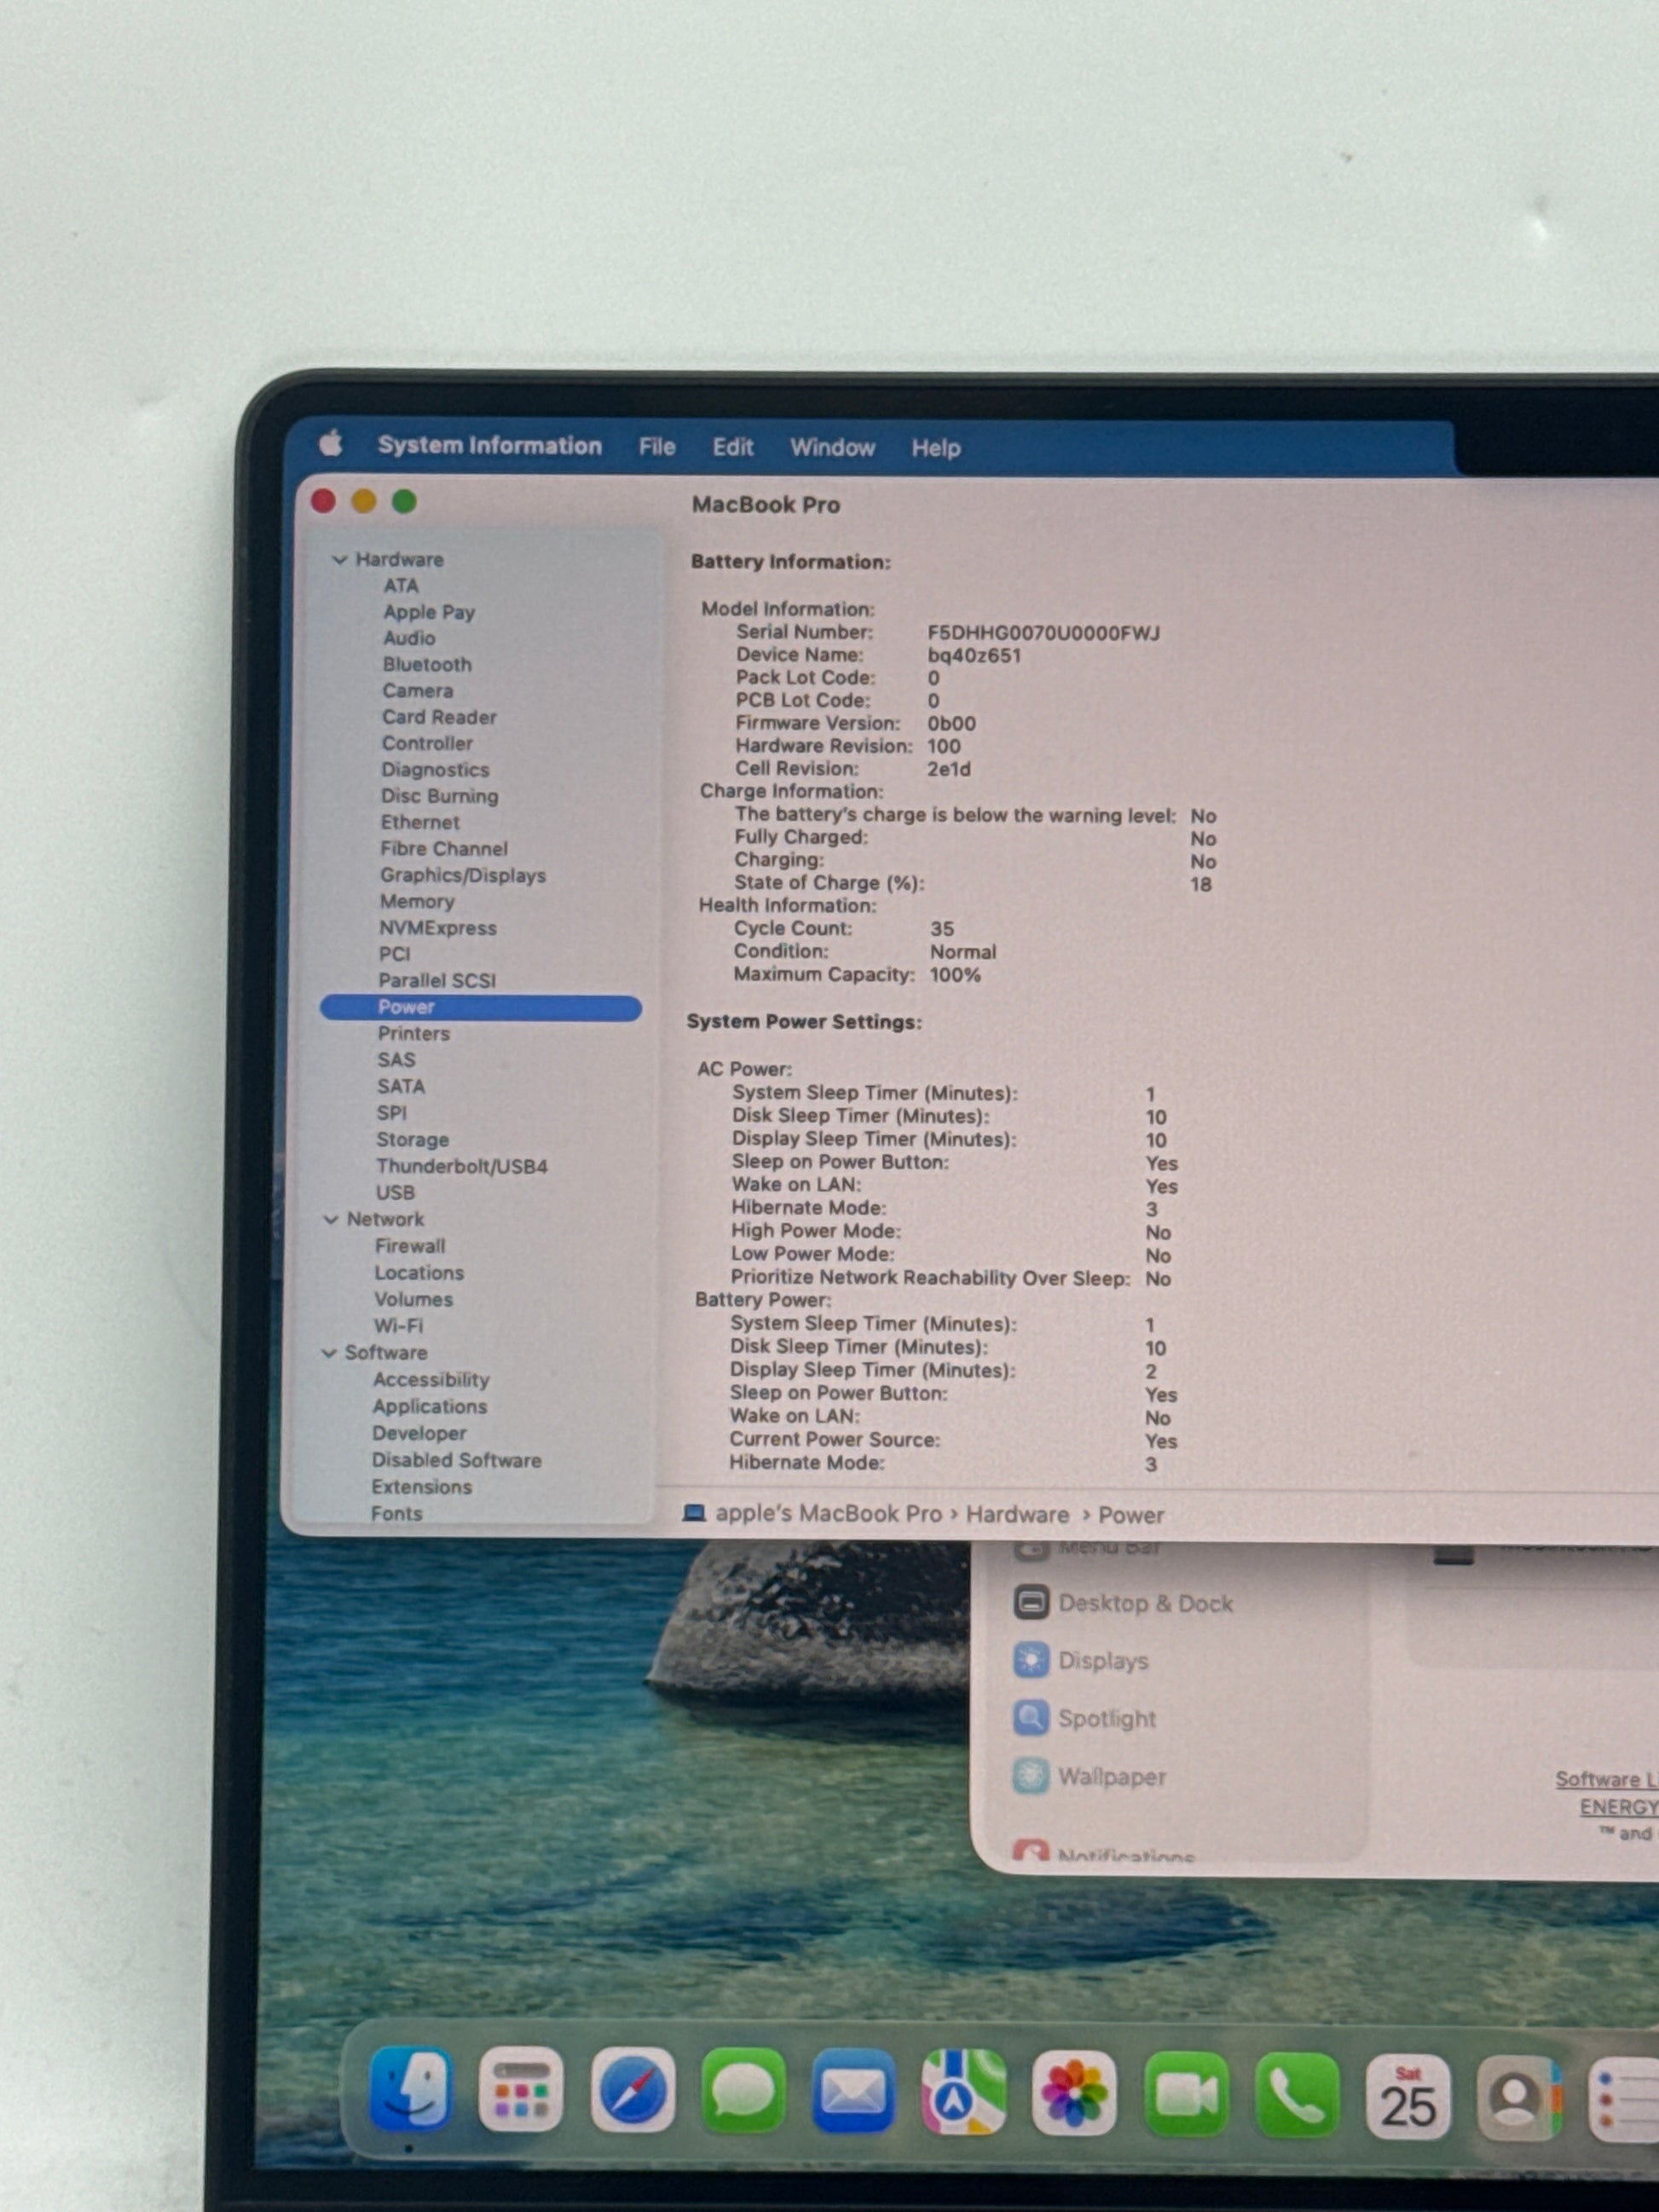
Task: Select Storage in the sidebar
Action: pyautogui.click(x=412, y=1140)
